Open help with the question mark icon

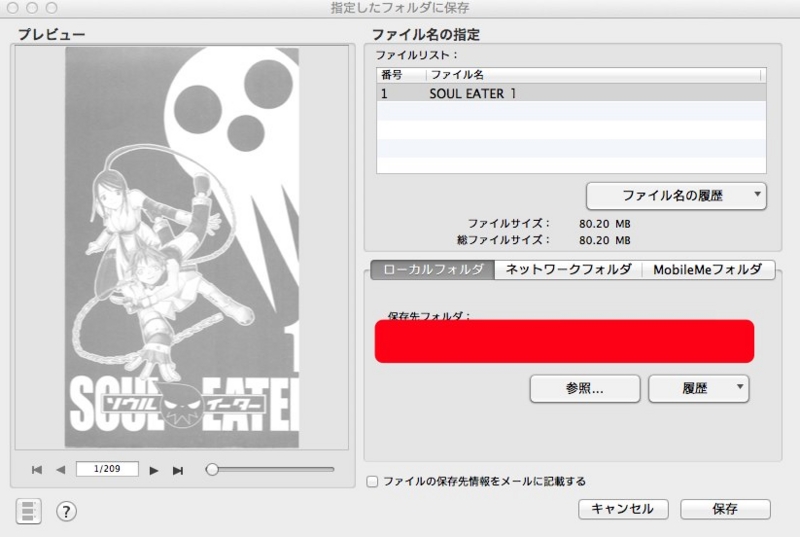coord(66,511)
